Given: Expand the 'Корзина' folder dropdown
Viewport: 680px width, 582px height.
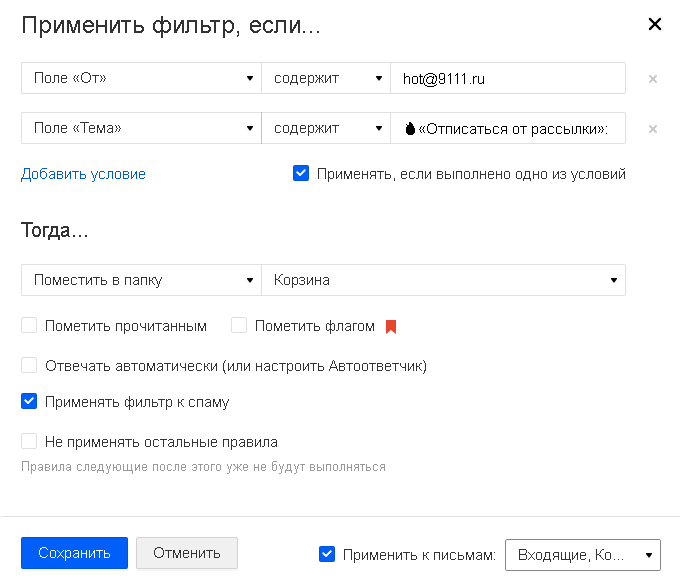Looking at the screenshot, I should tap(443, 280).
